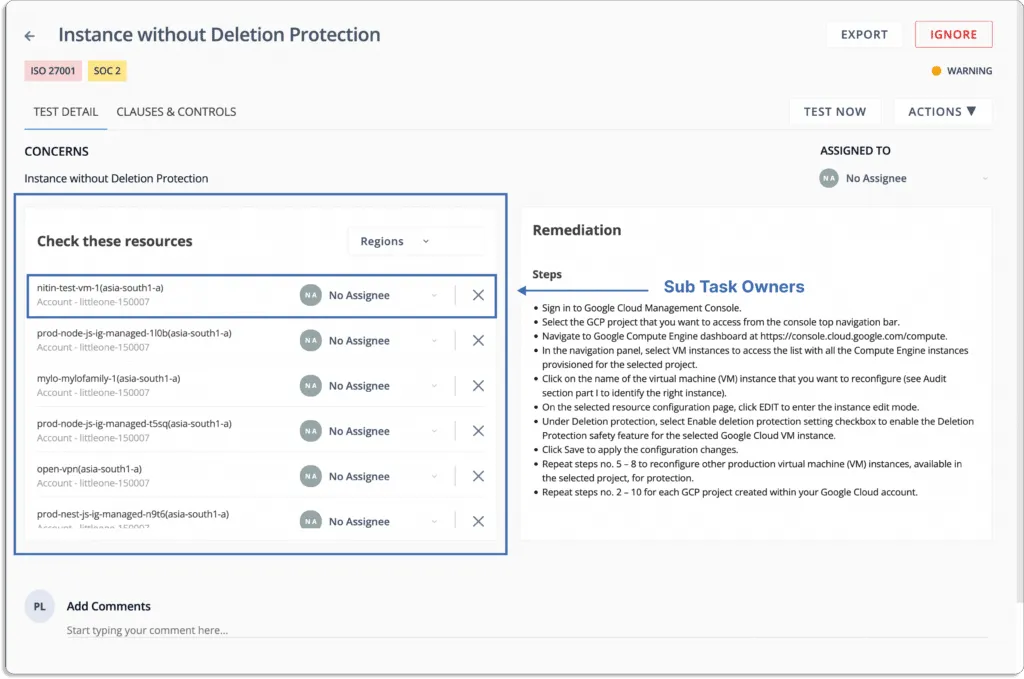
Task: Open the Actions dropdown menu
Action: (x=942, y=112)
